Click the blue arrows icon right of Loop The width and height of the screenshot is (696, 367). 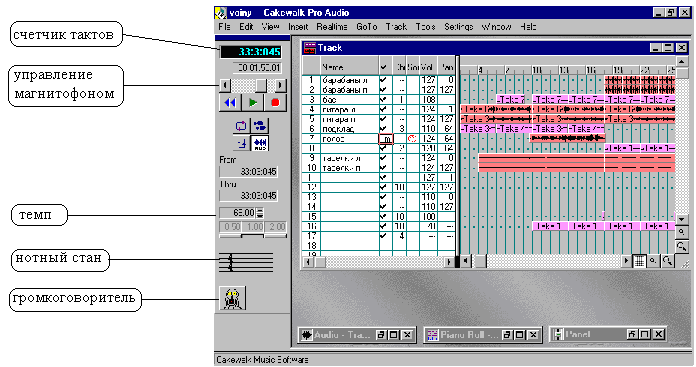[260, 126]
